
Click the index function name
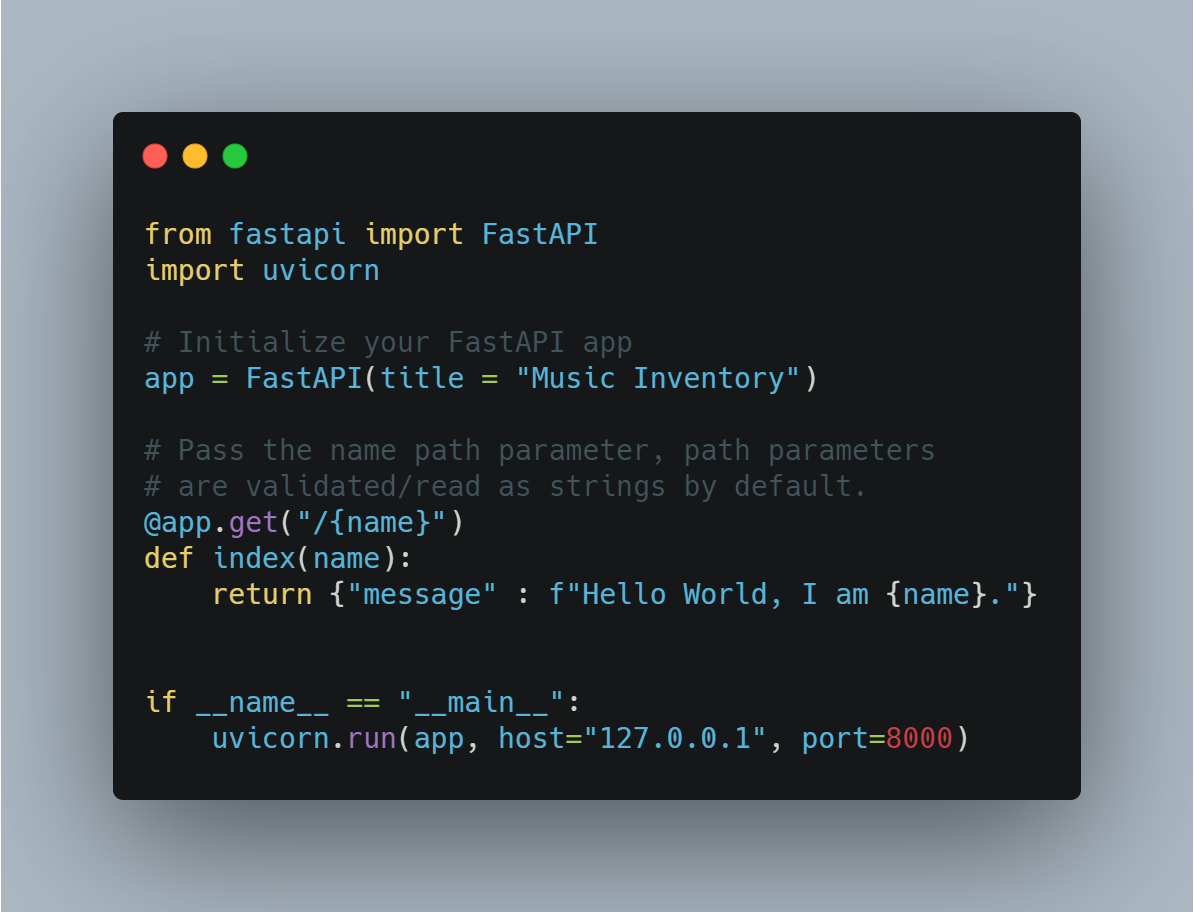point(254,559)
